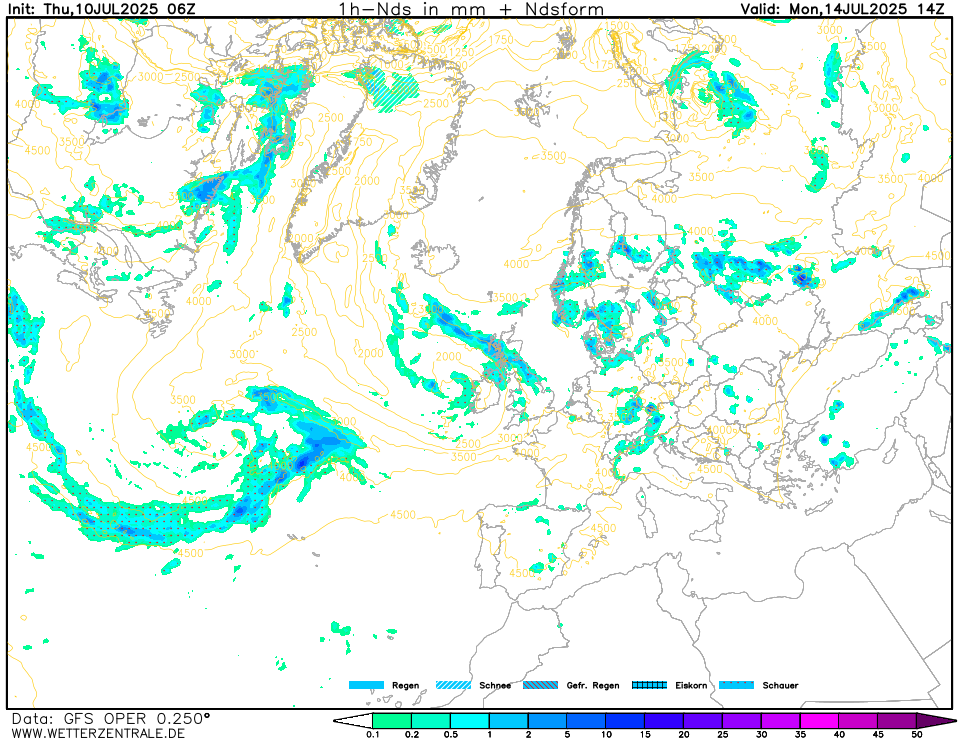Select the 20–25 violet scale segment
Viewport: 959px width, 741px height.
pos(703,721)
